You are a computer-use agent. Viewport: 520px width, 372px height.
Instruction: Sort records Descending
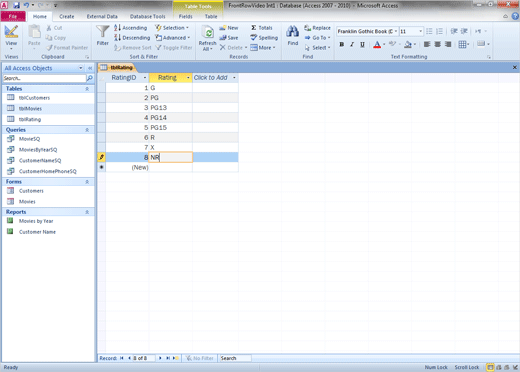(x=132, y=38)
